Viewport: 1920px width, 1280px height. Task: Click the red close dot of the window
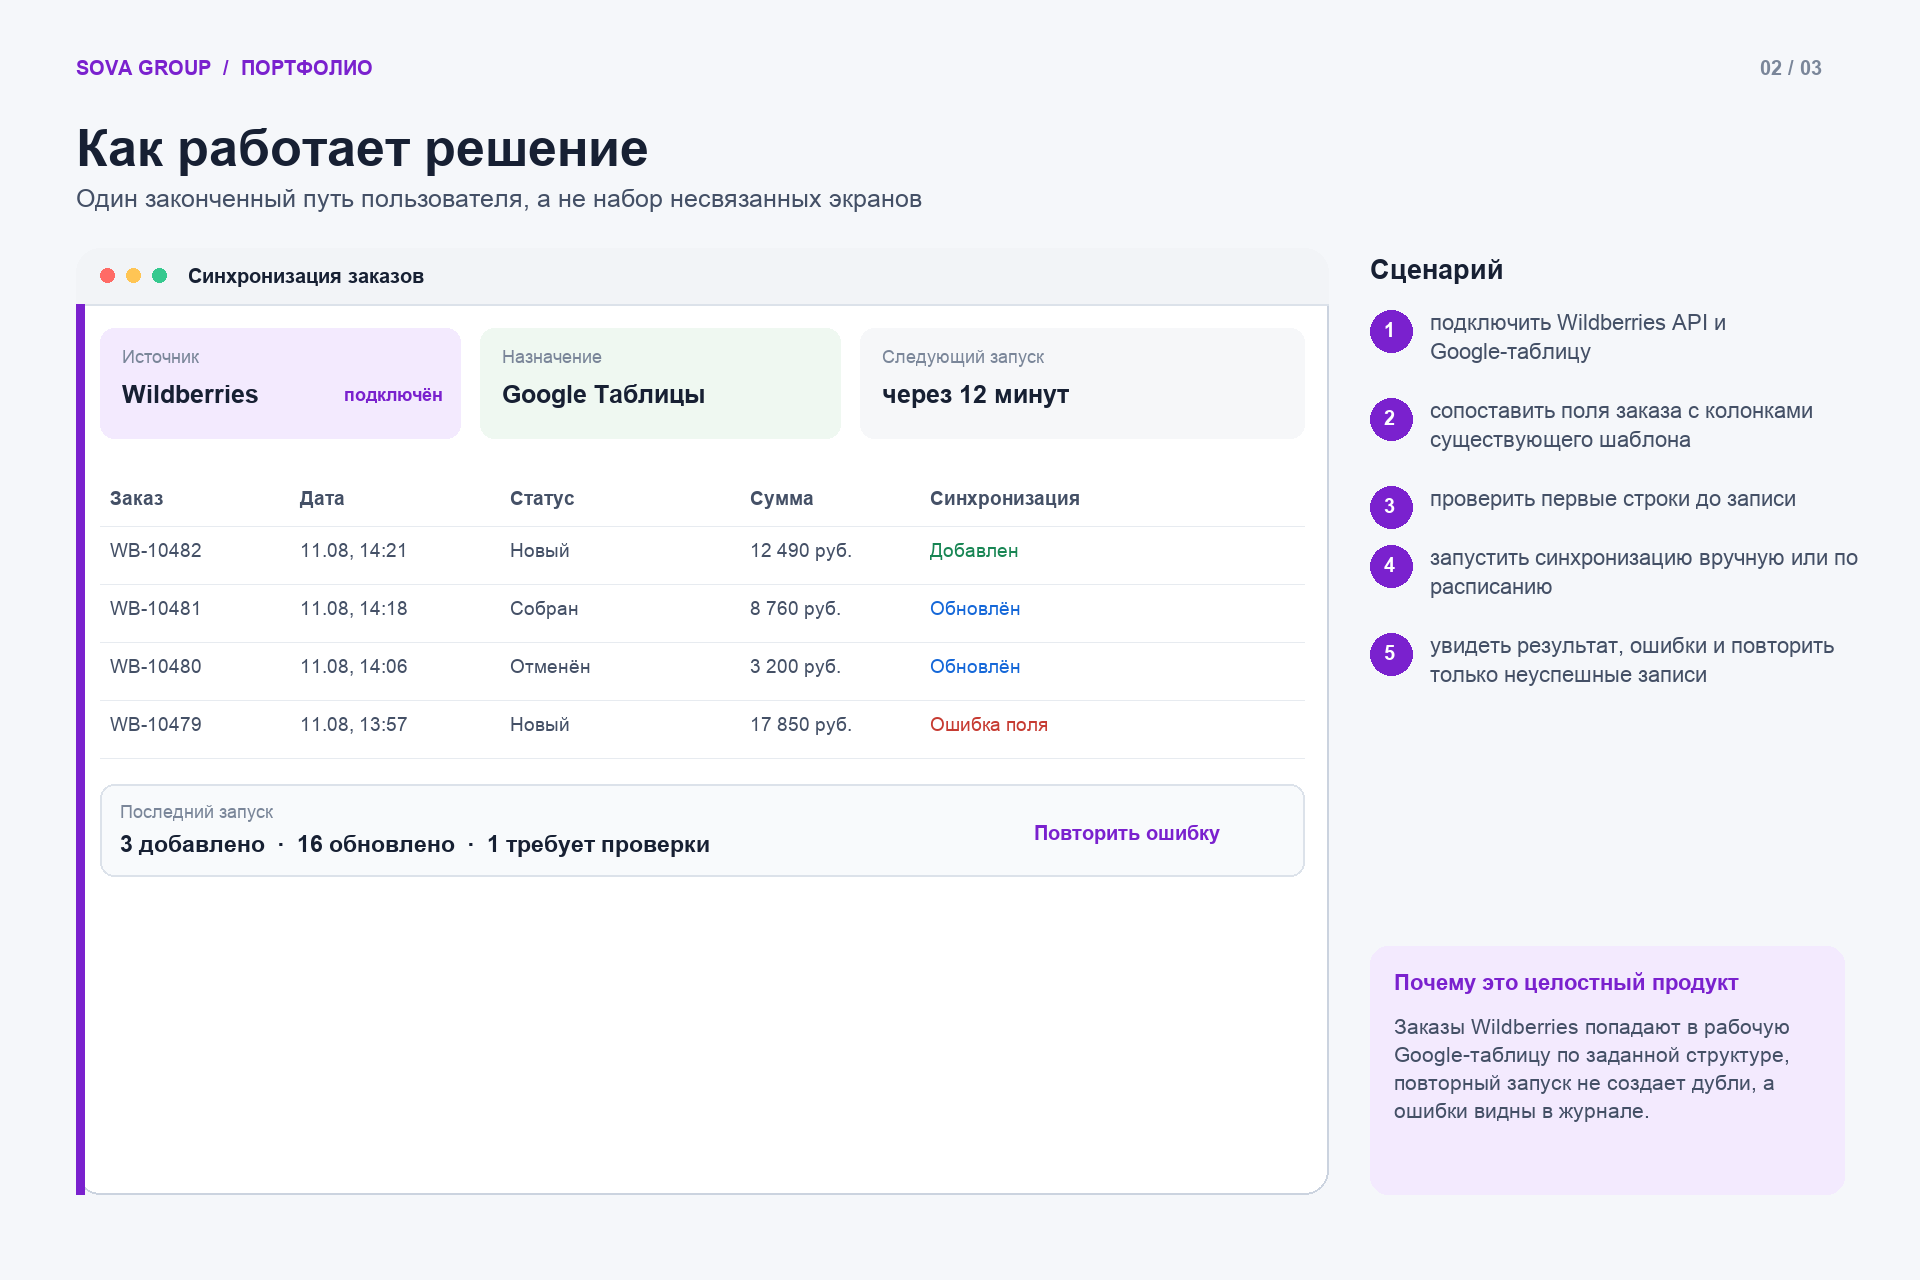[107, 276]
